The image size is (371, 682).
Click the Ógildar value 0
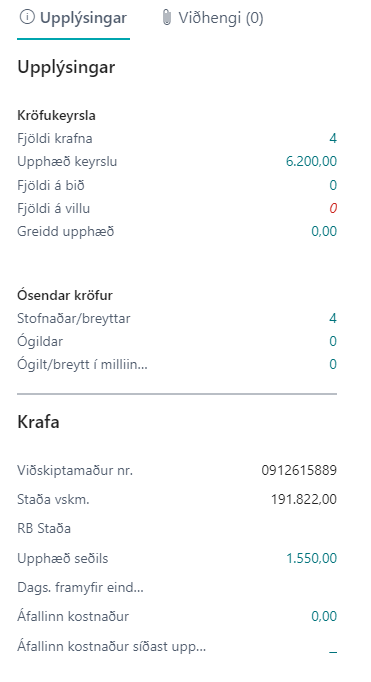point(333,341)
